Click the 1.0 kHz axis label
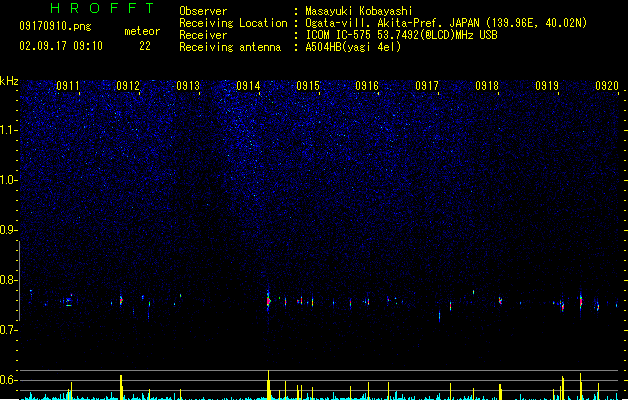 click(x=9, y=180)
